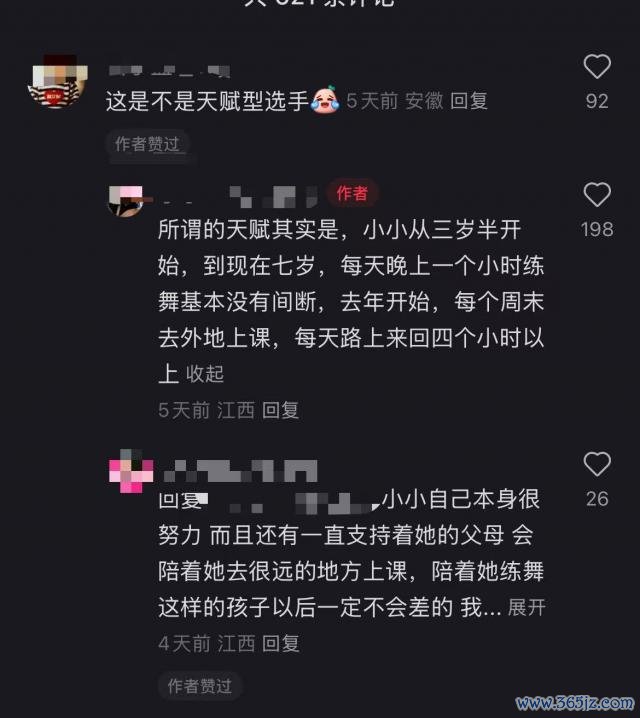This screenshot has height=718, width=640.
Task: Expand the truncated reply with 展开
Action: 526,608
